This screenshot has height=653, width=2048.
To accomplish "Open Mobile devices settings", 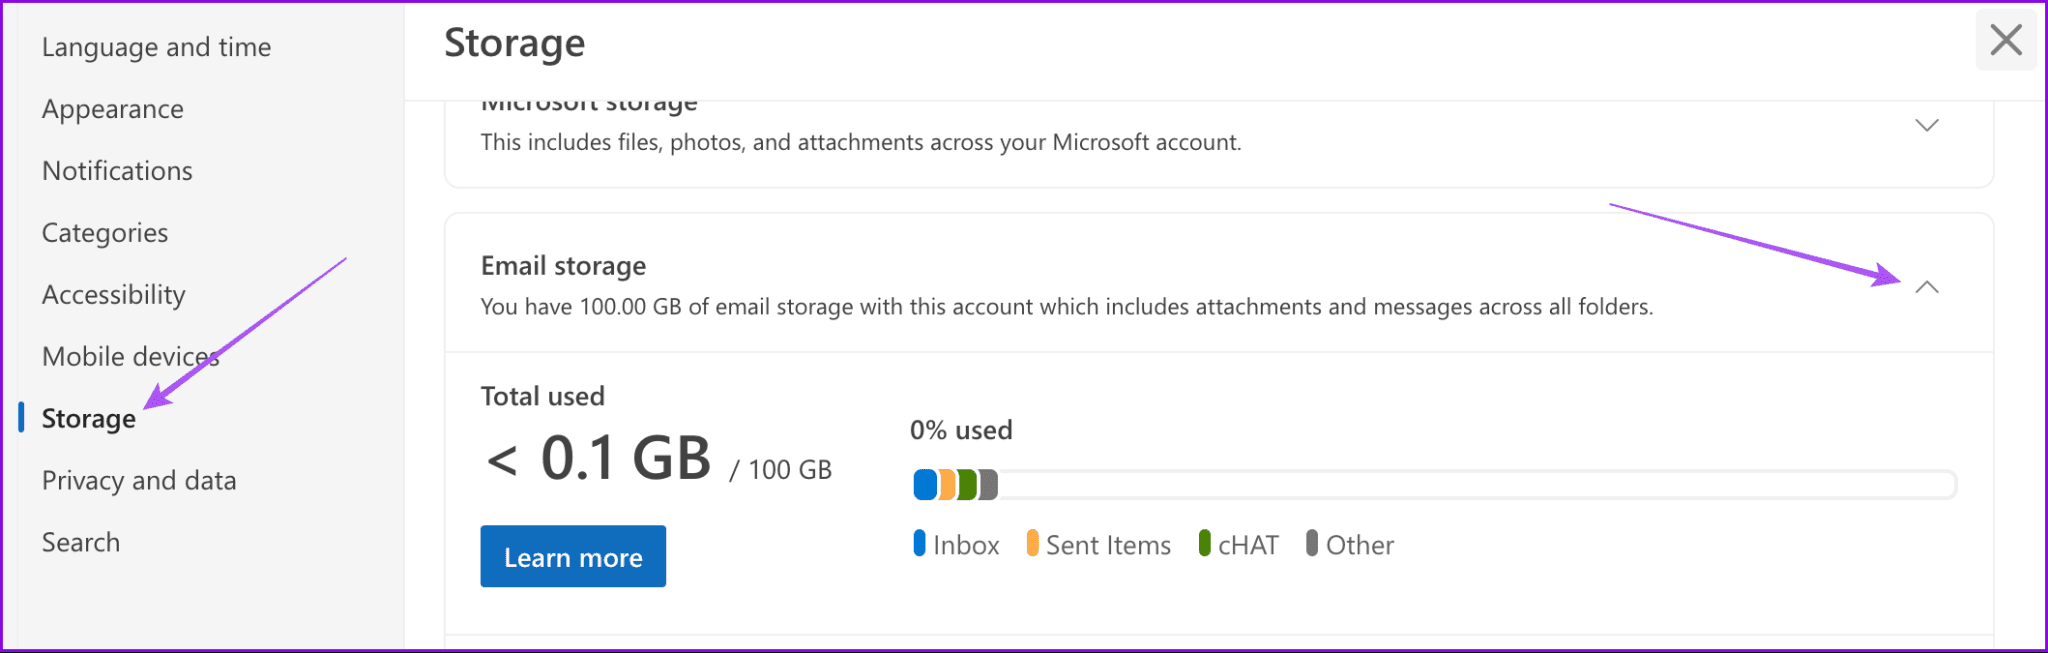I will click(130, 356).
